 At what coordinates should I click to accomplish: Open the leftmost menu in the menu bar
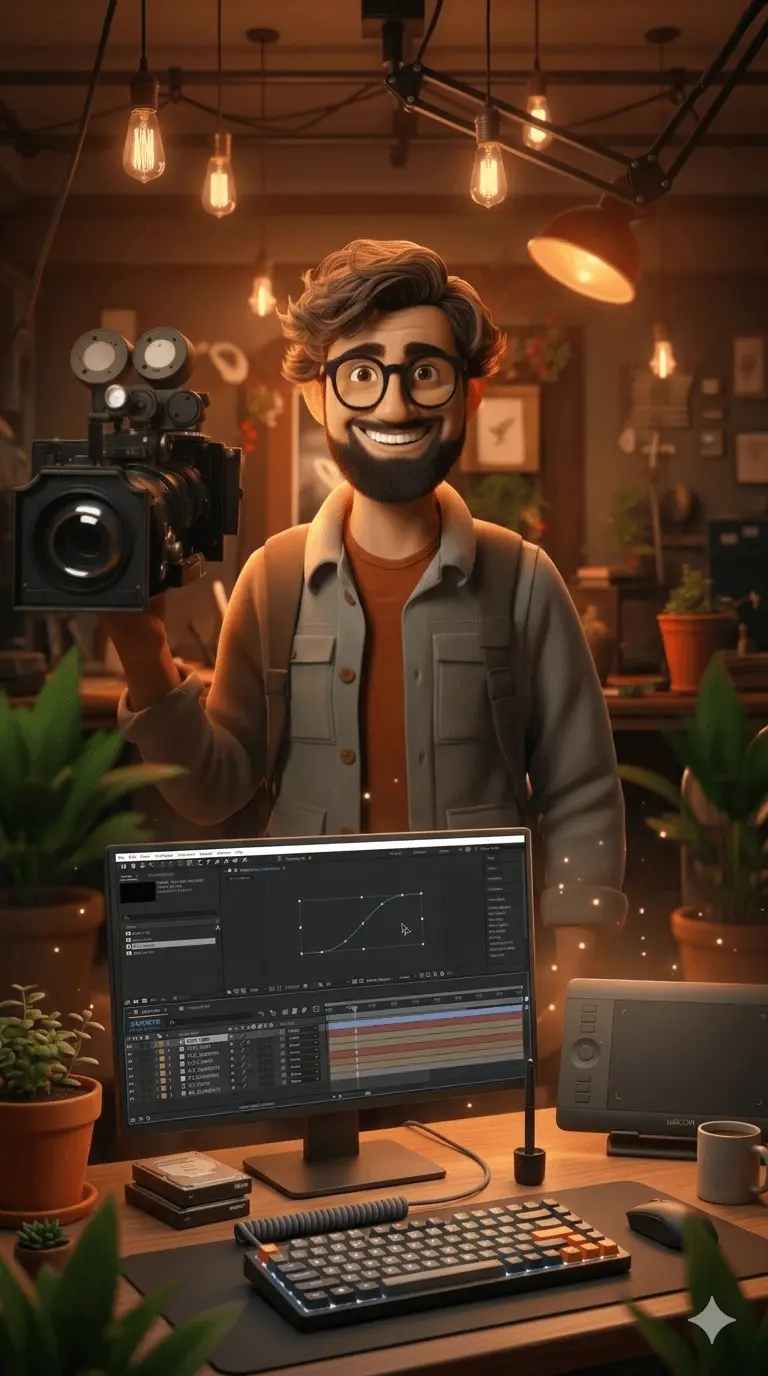(x=121, y=858)
